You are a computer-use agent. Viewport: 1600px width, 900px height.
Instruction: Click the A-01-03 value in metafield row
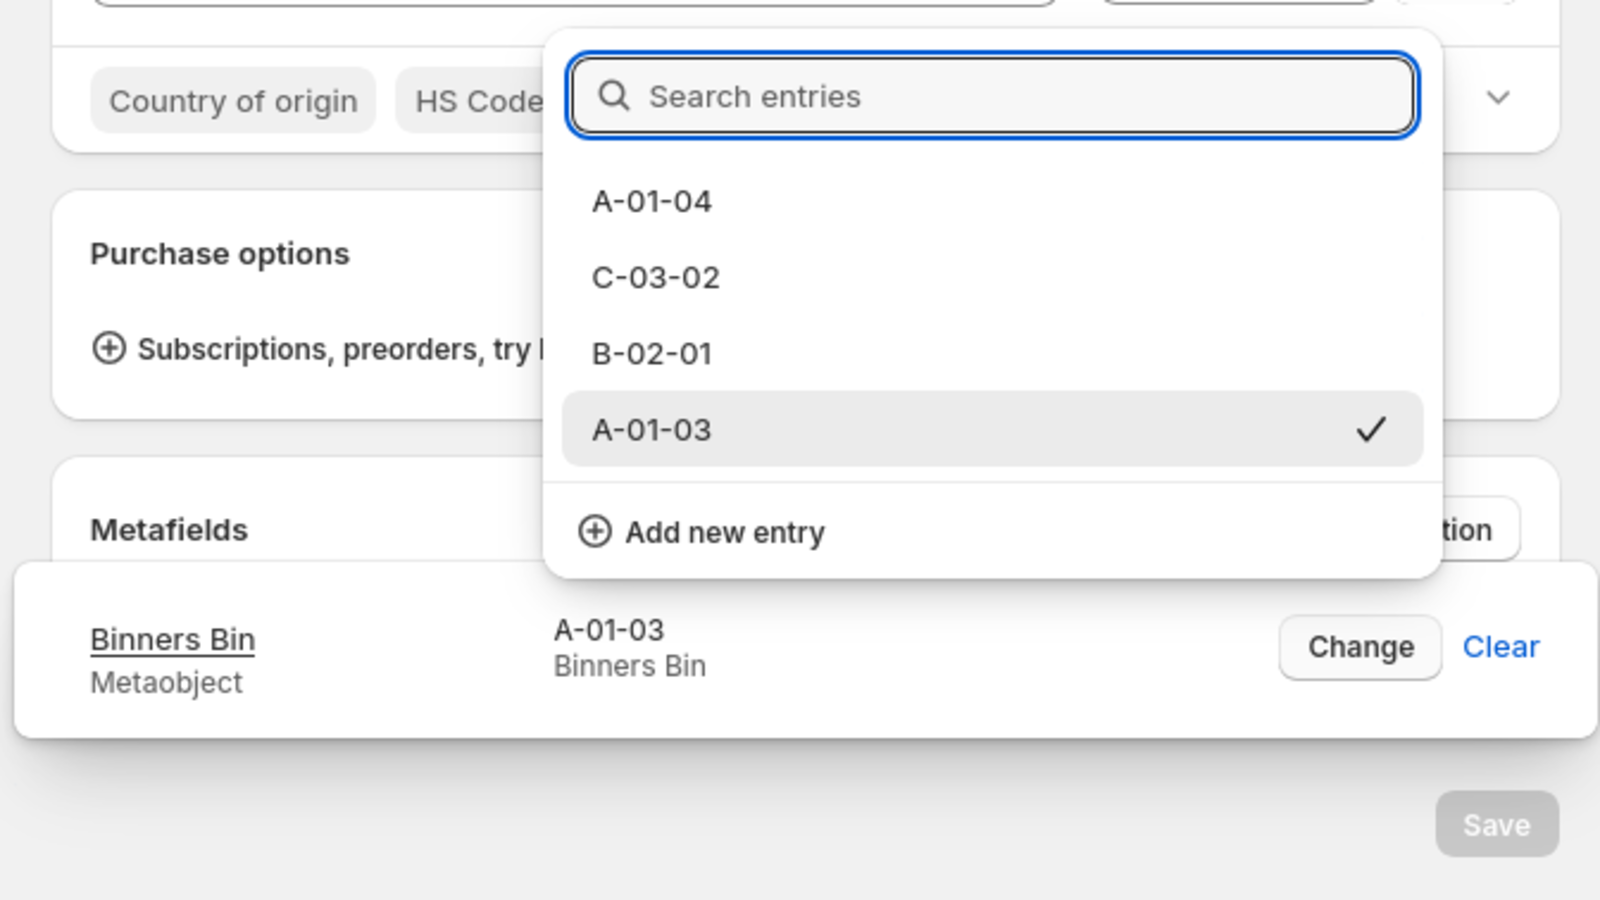click(609, 630)
